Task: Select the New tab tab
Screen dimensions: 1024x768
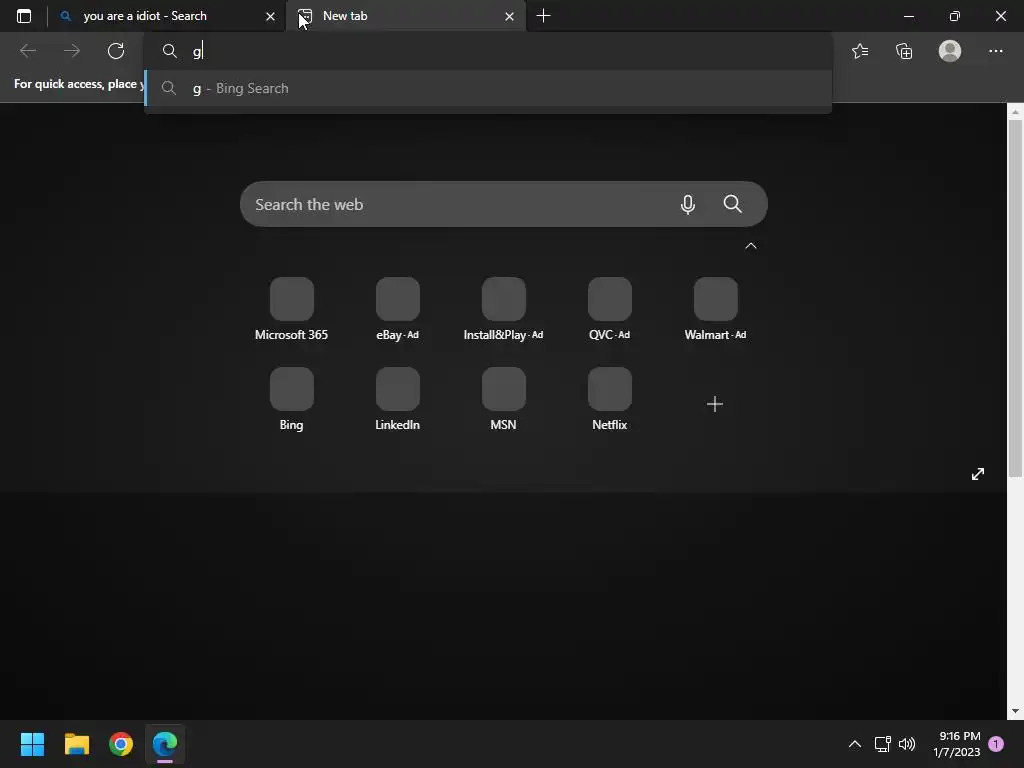Action: tap(405, 16)
